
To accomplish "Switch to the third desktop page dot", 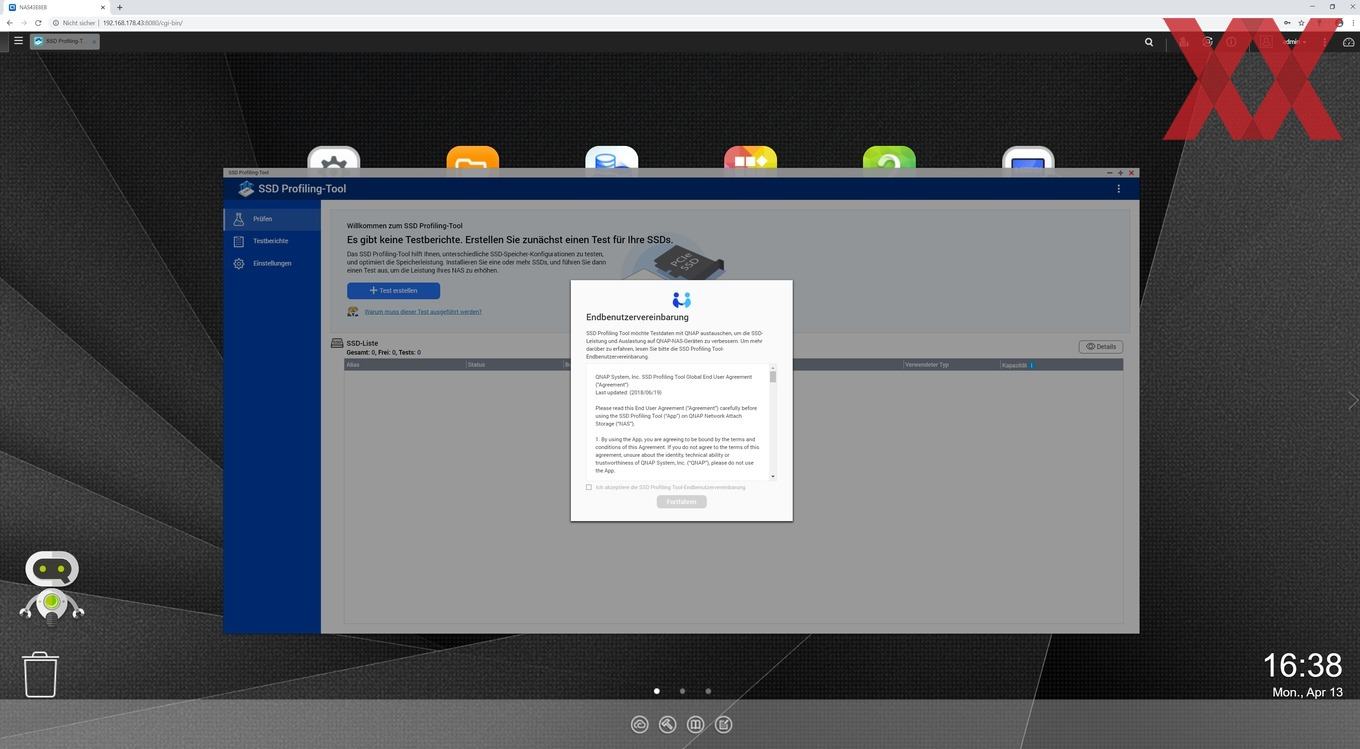I will 708,691.
